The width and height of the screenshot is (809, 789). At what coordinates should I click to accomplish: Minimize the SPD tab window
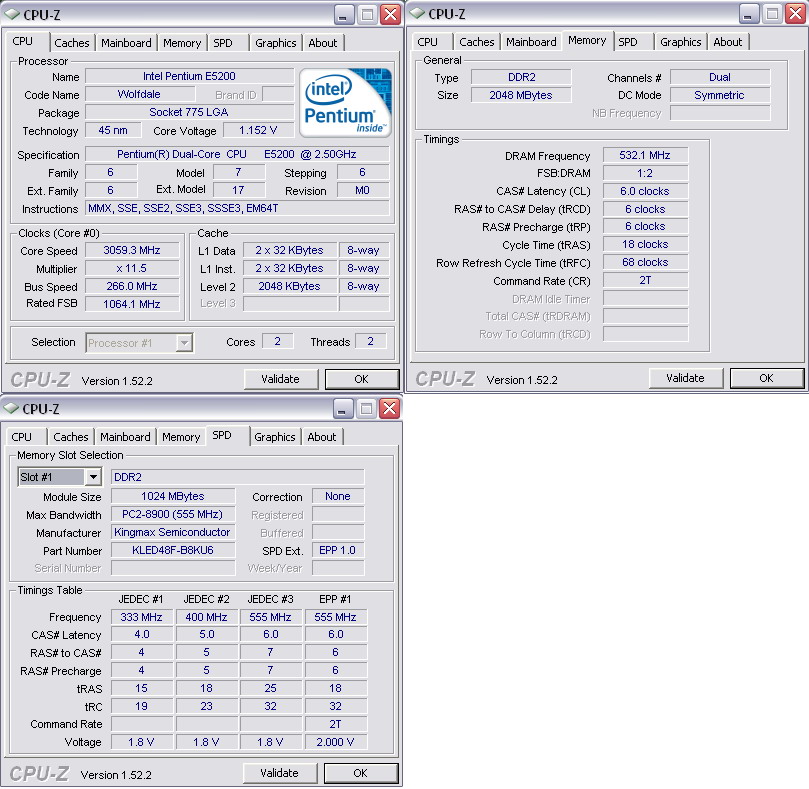343,409
